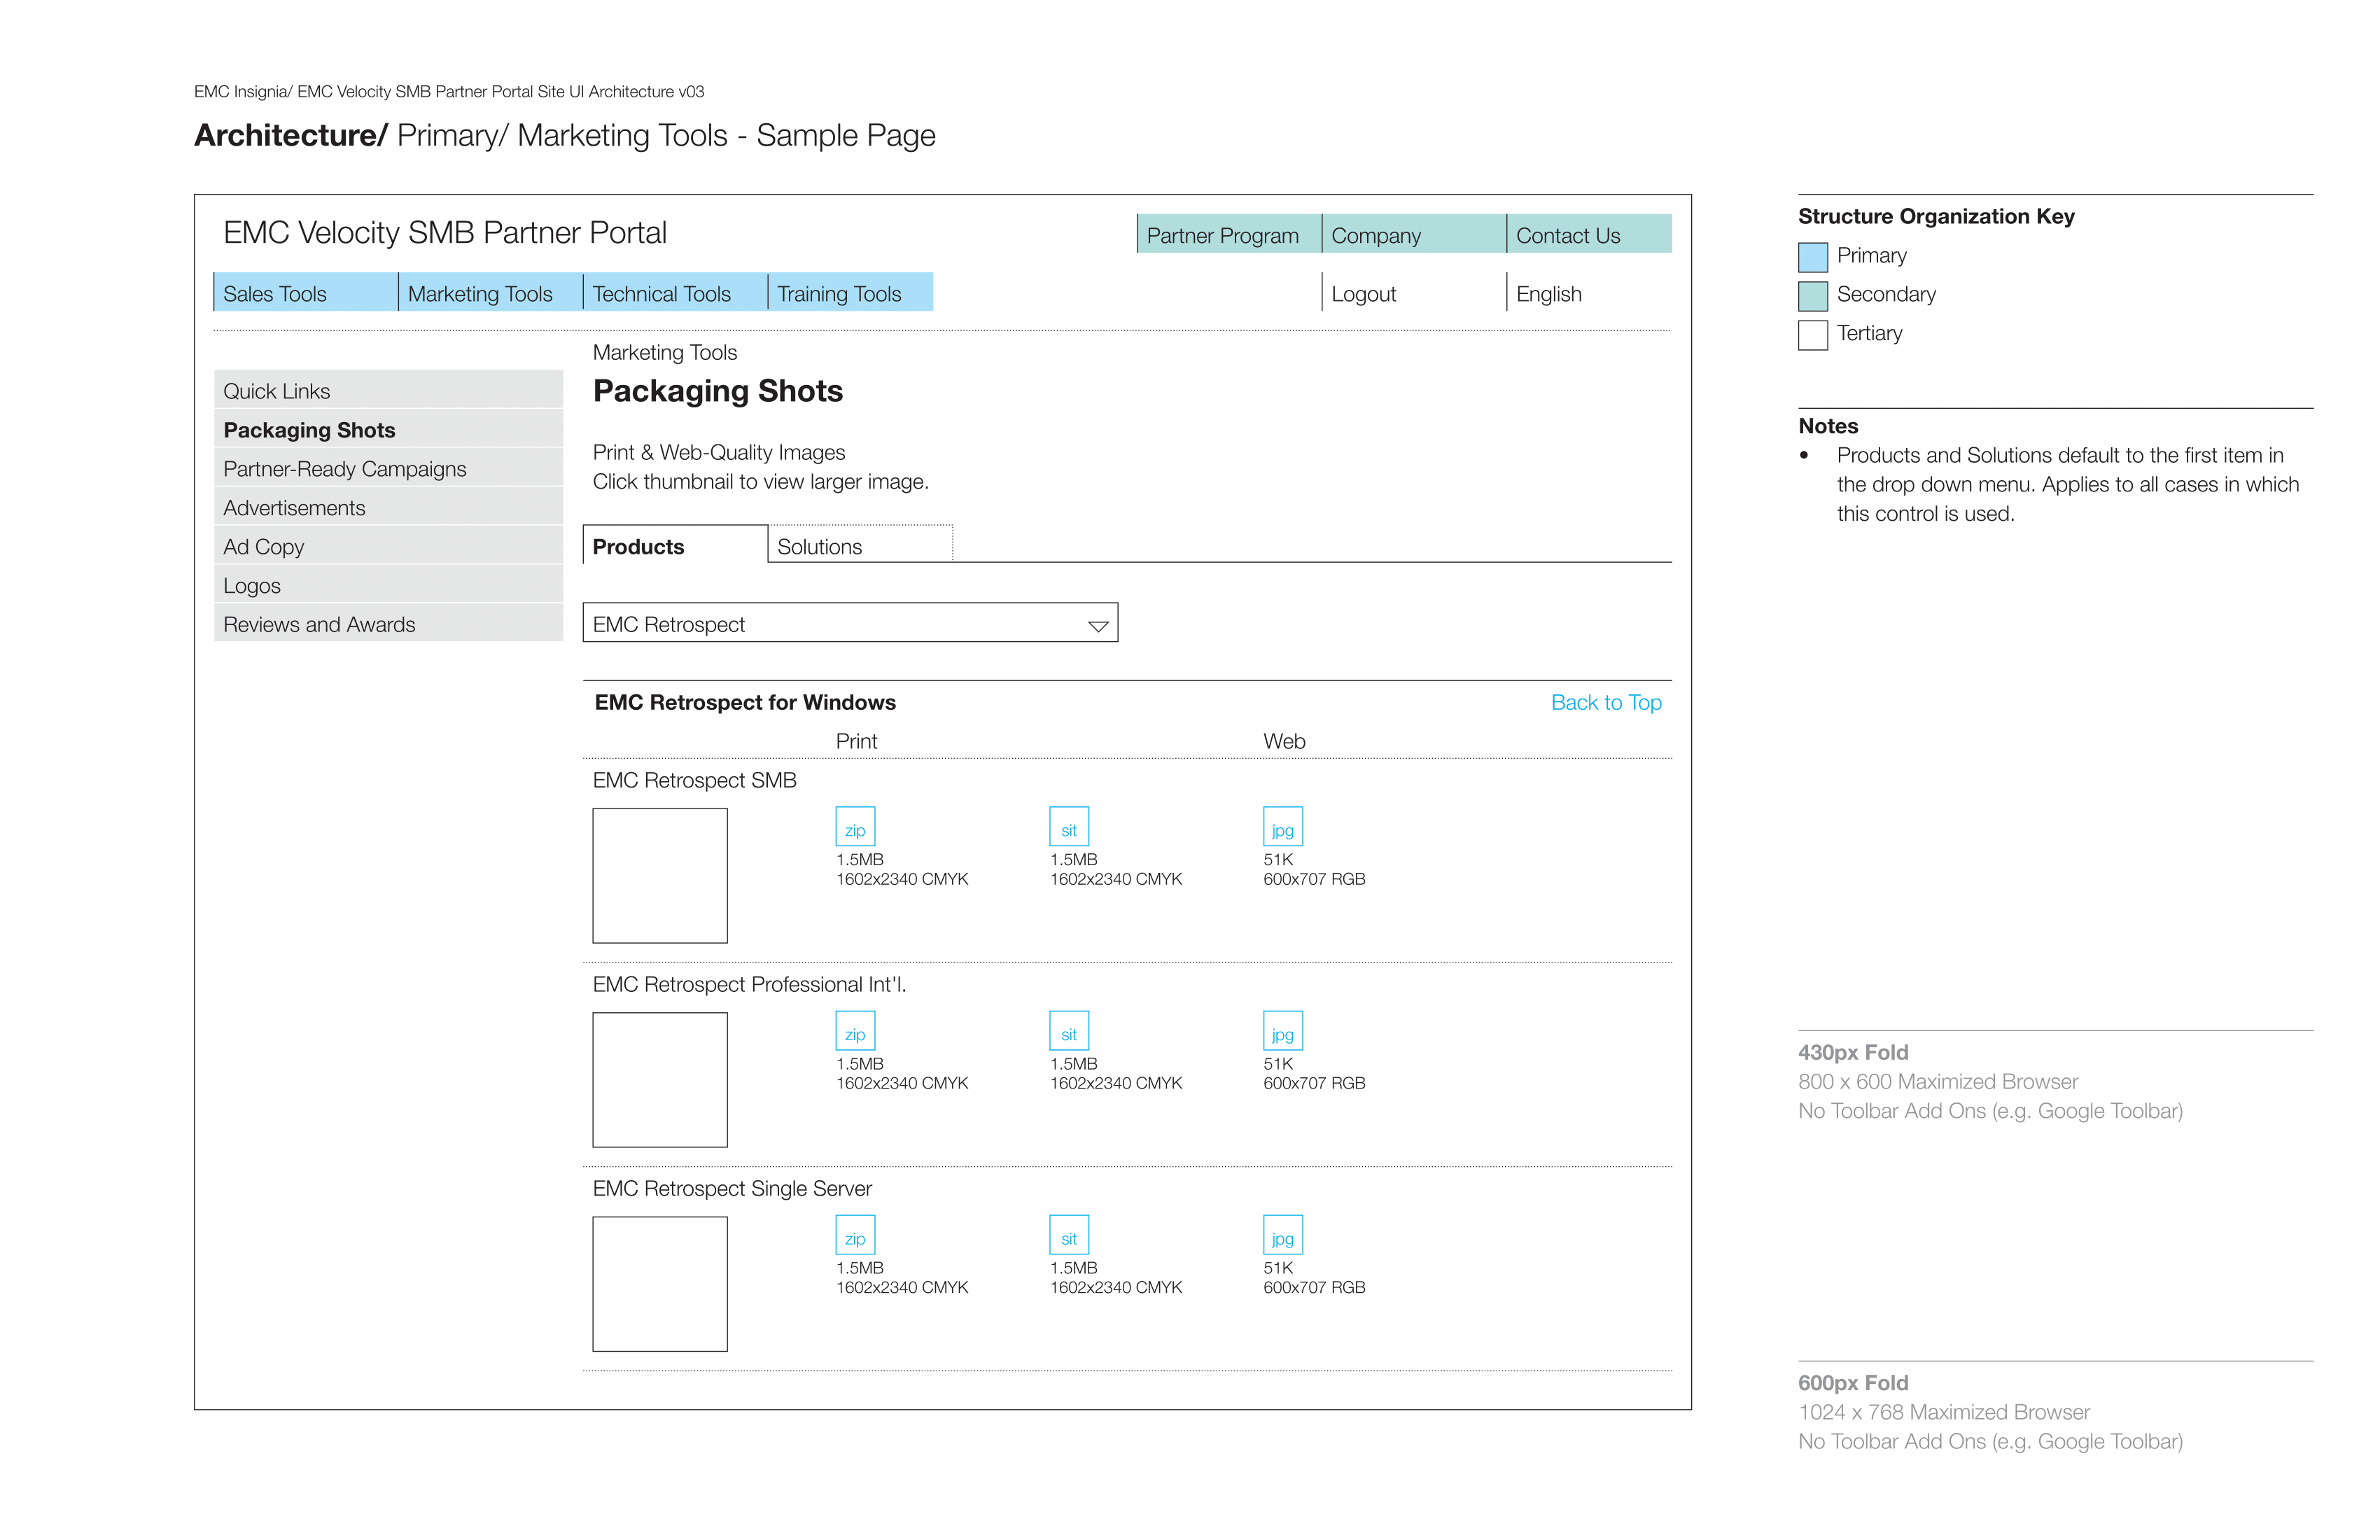2380x1540 pixels.
Task: Download sit for Retrospect Professional Int'l
Action: tap(1069, 1031)
